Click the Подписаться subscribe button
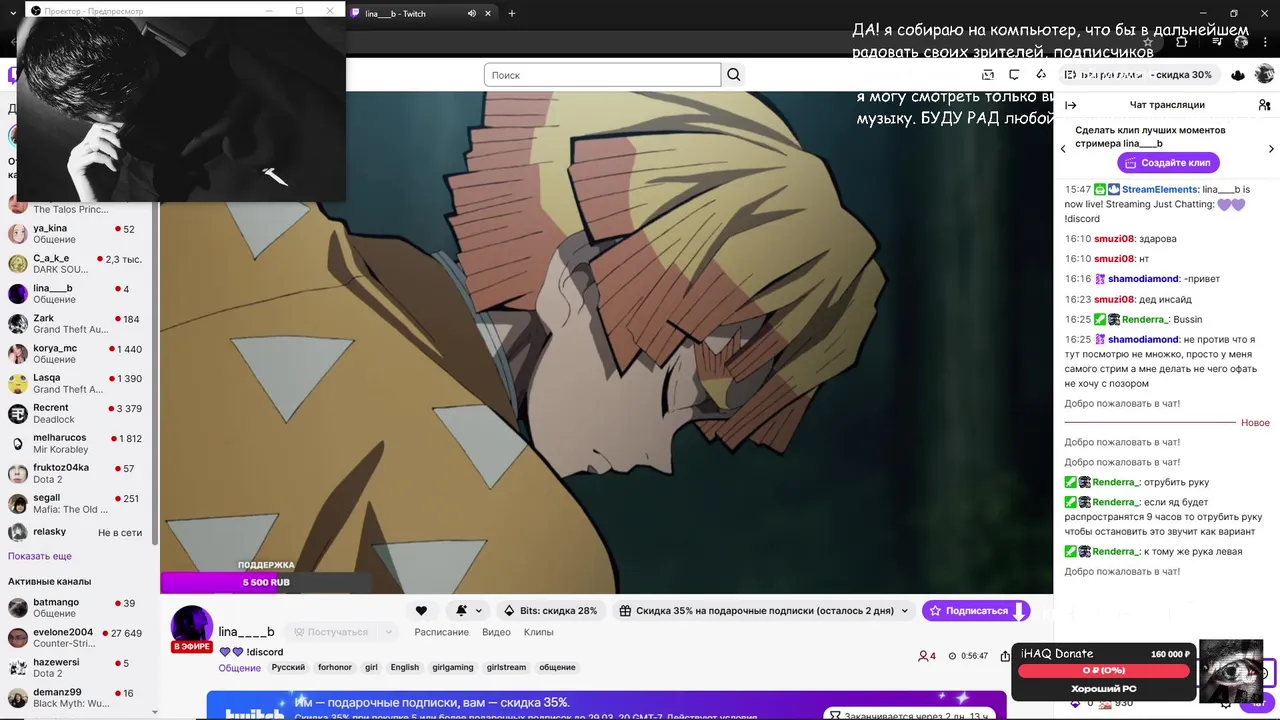The image size is (1280, 720). point(975,611)
